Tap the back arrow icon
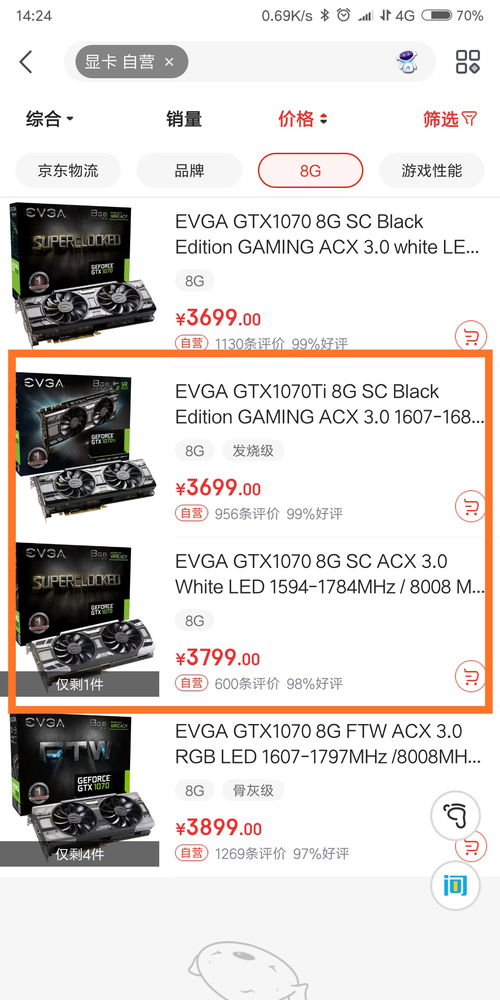500x1000 pixels. click(x=26, y=62)
